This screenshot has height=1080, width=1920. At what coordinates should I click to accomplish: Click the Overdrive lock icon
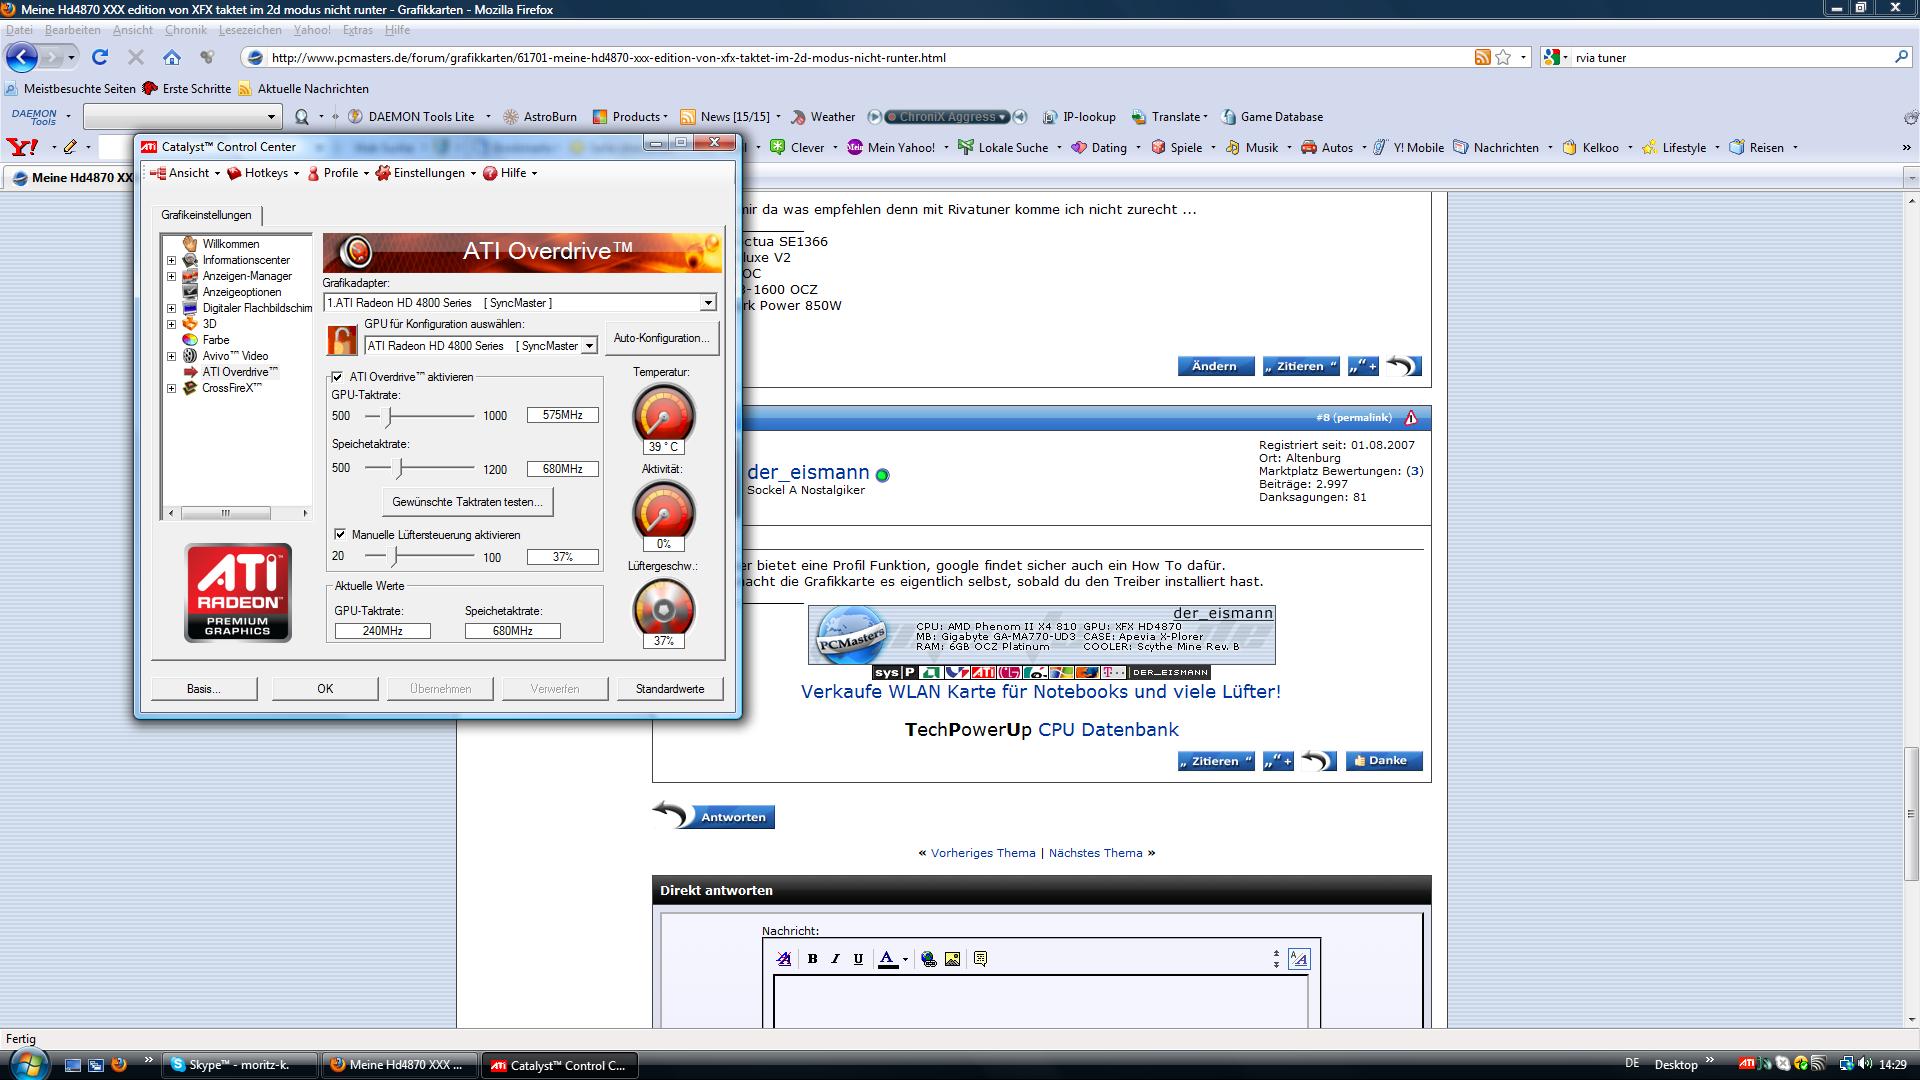[x=342, y=340]
